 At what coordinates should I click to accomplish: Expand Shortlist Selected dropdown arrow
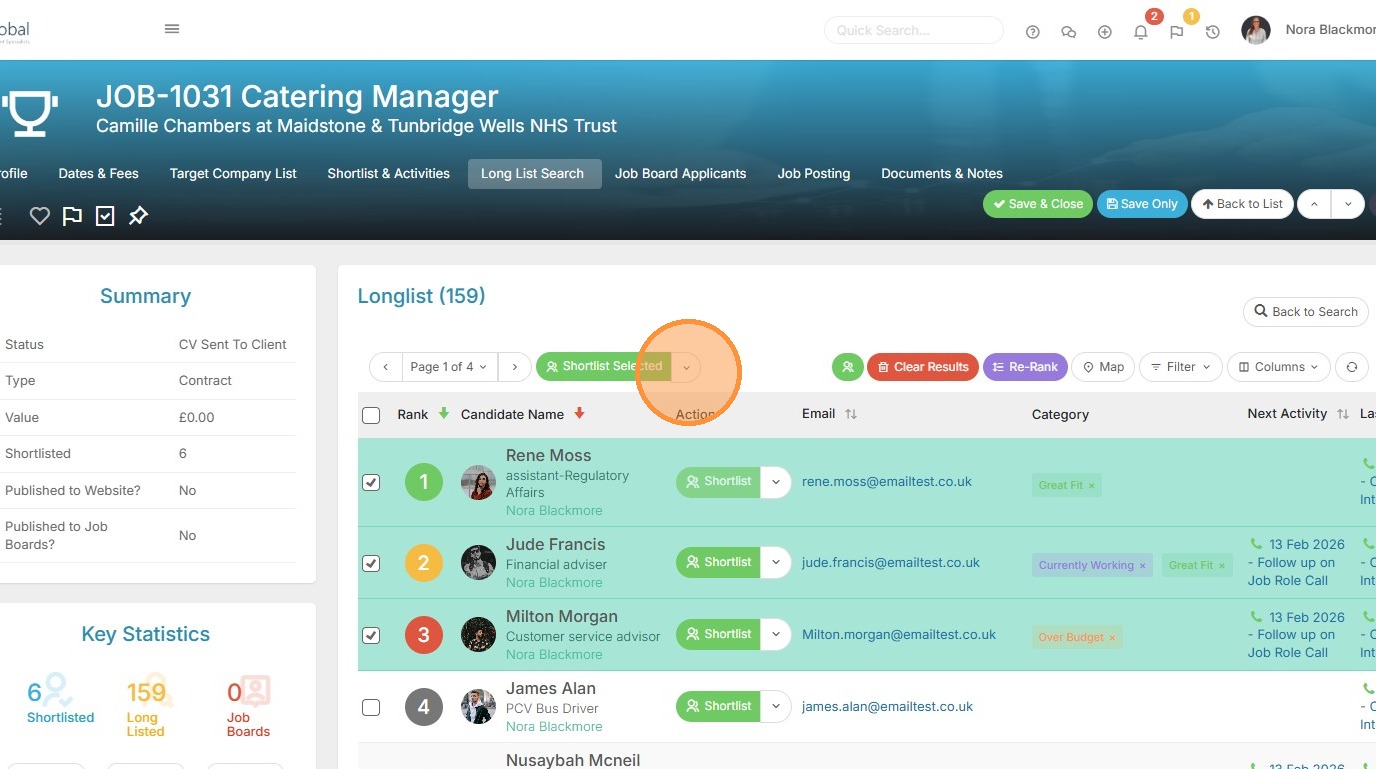(x=686, y=367)
